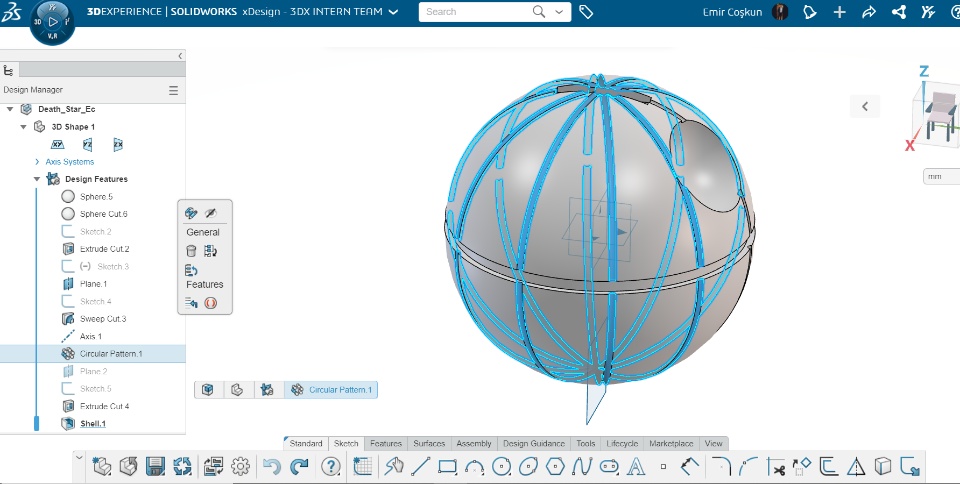Select the ZX plane icon

(118, 144)
